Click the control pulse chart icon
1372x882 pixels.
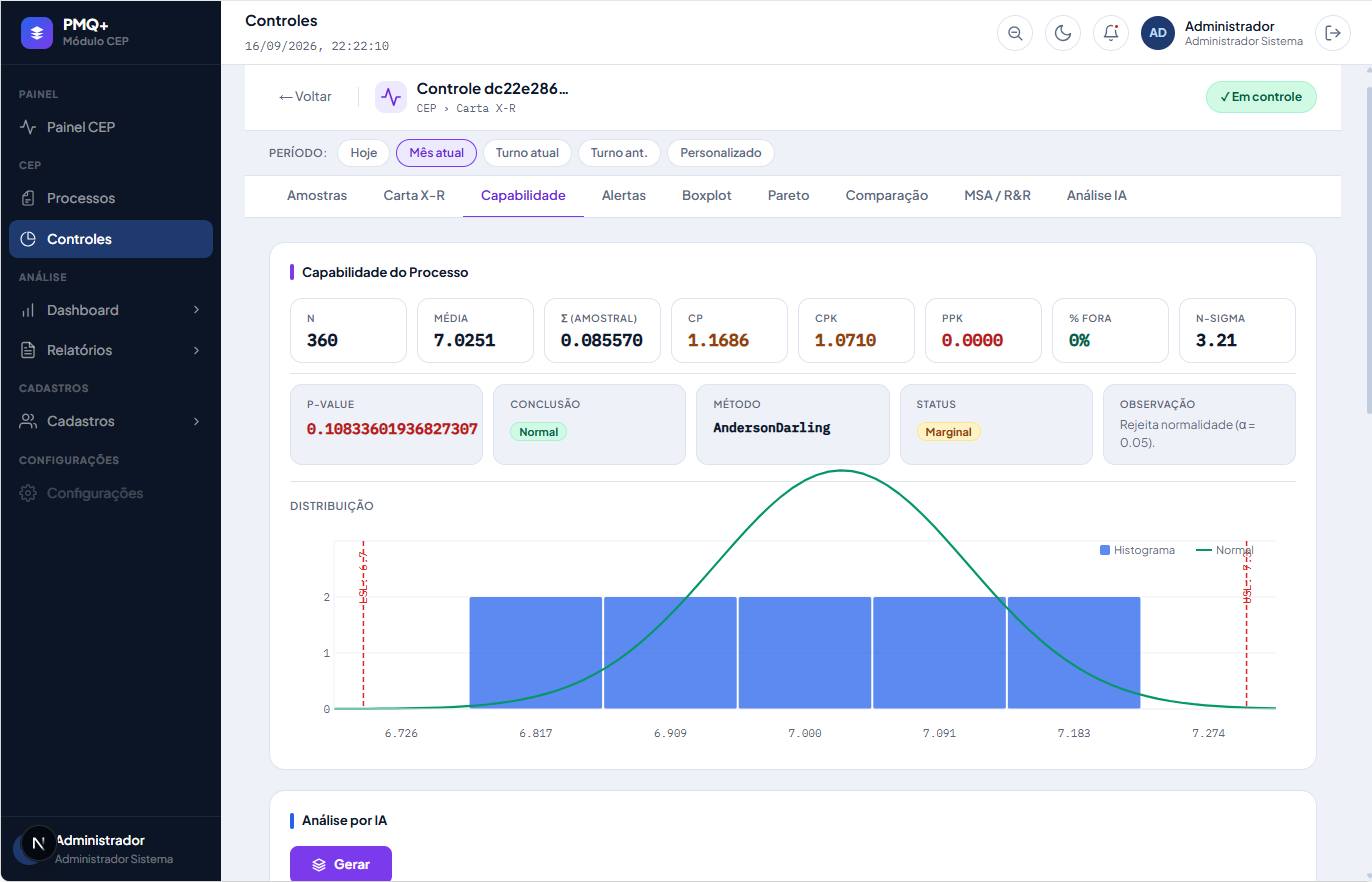(391, 97)
